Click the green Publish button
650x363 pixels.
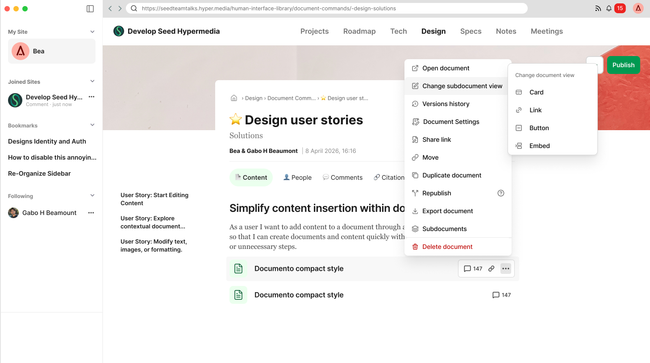pos(623,65)
